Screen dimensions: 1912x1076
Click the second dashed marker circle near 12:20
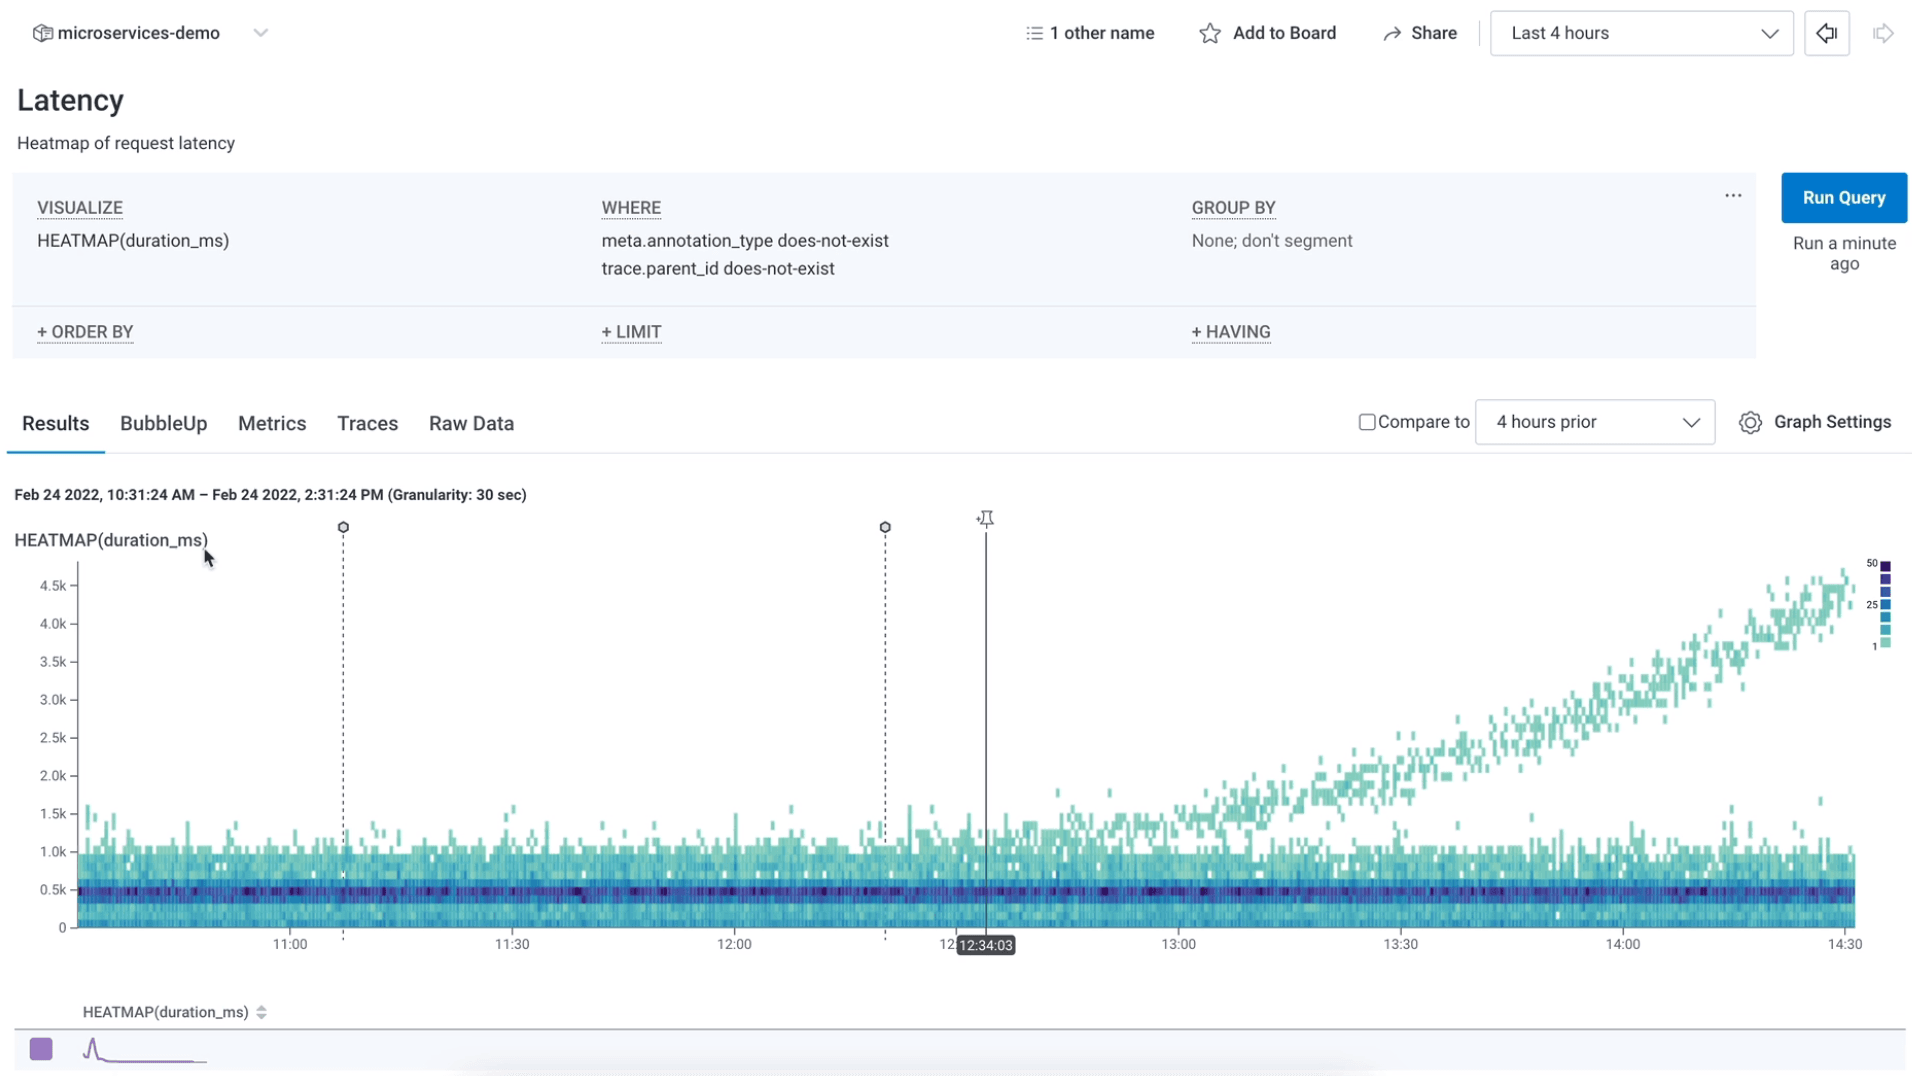(x=885, y=527)
